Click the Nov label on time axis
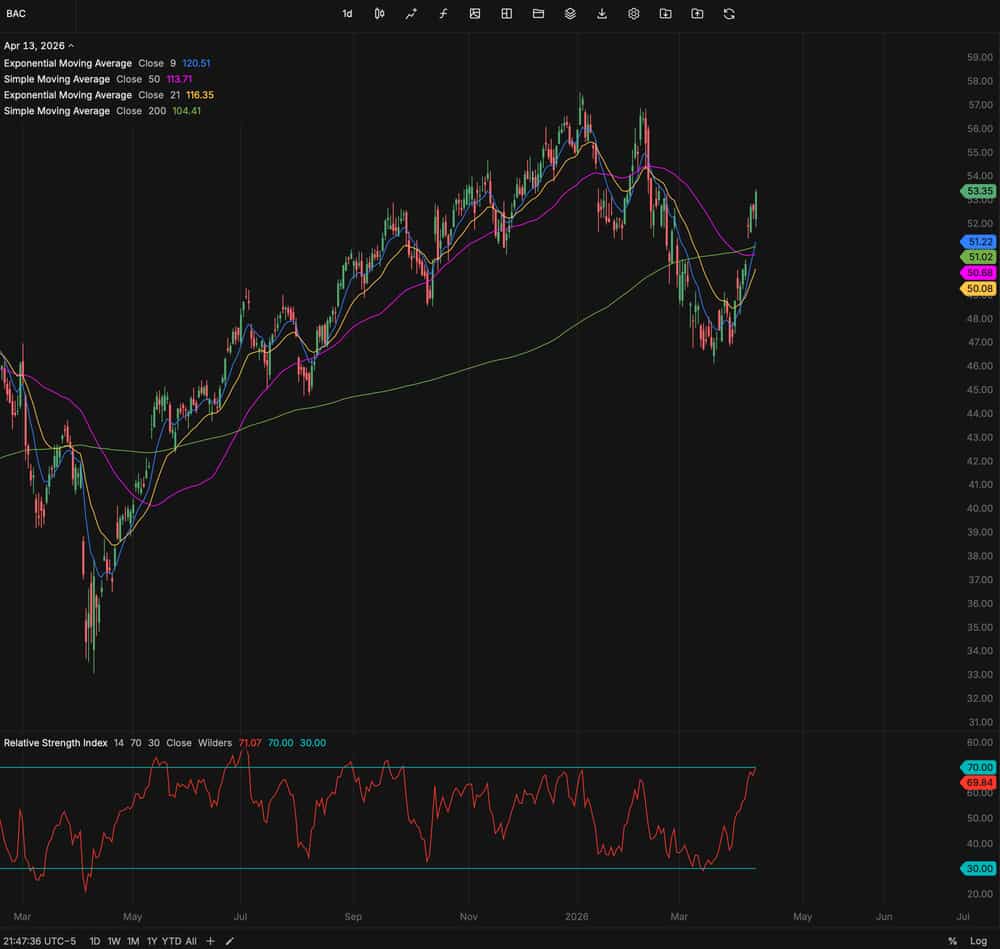 pos(469,916)
